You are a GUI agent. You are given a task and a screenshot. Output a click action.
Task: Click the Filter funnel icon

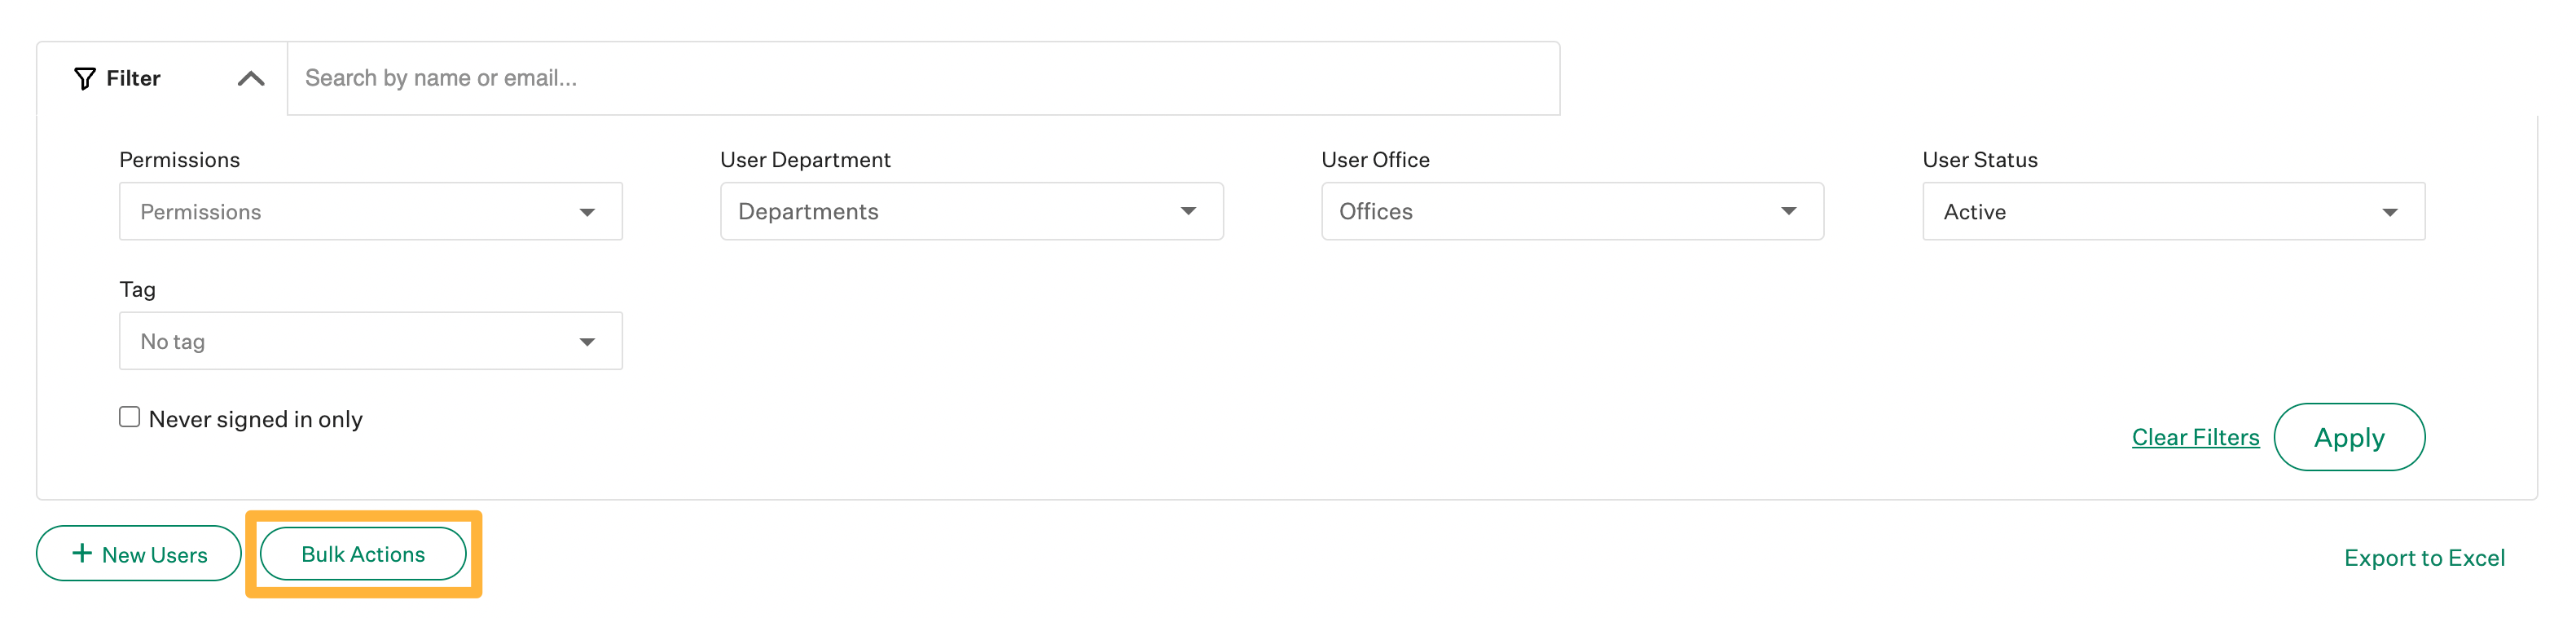click(86, 77)
